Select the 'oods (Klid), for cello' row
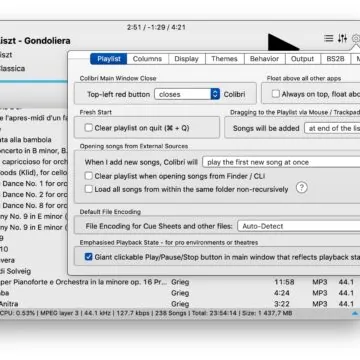 (x=33, y=173)
